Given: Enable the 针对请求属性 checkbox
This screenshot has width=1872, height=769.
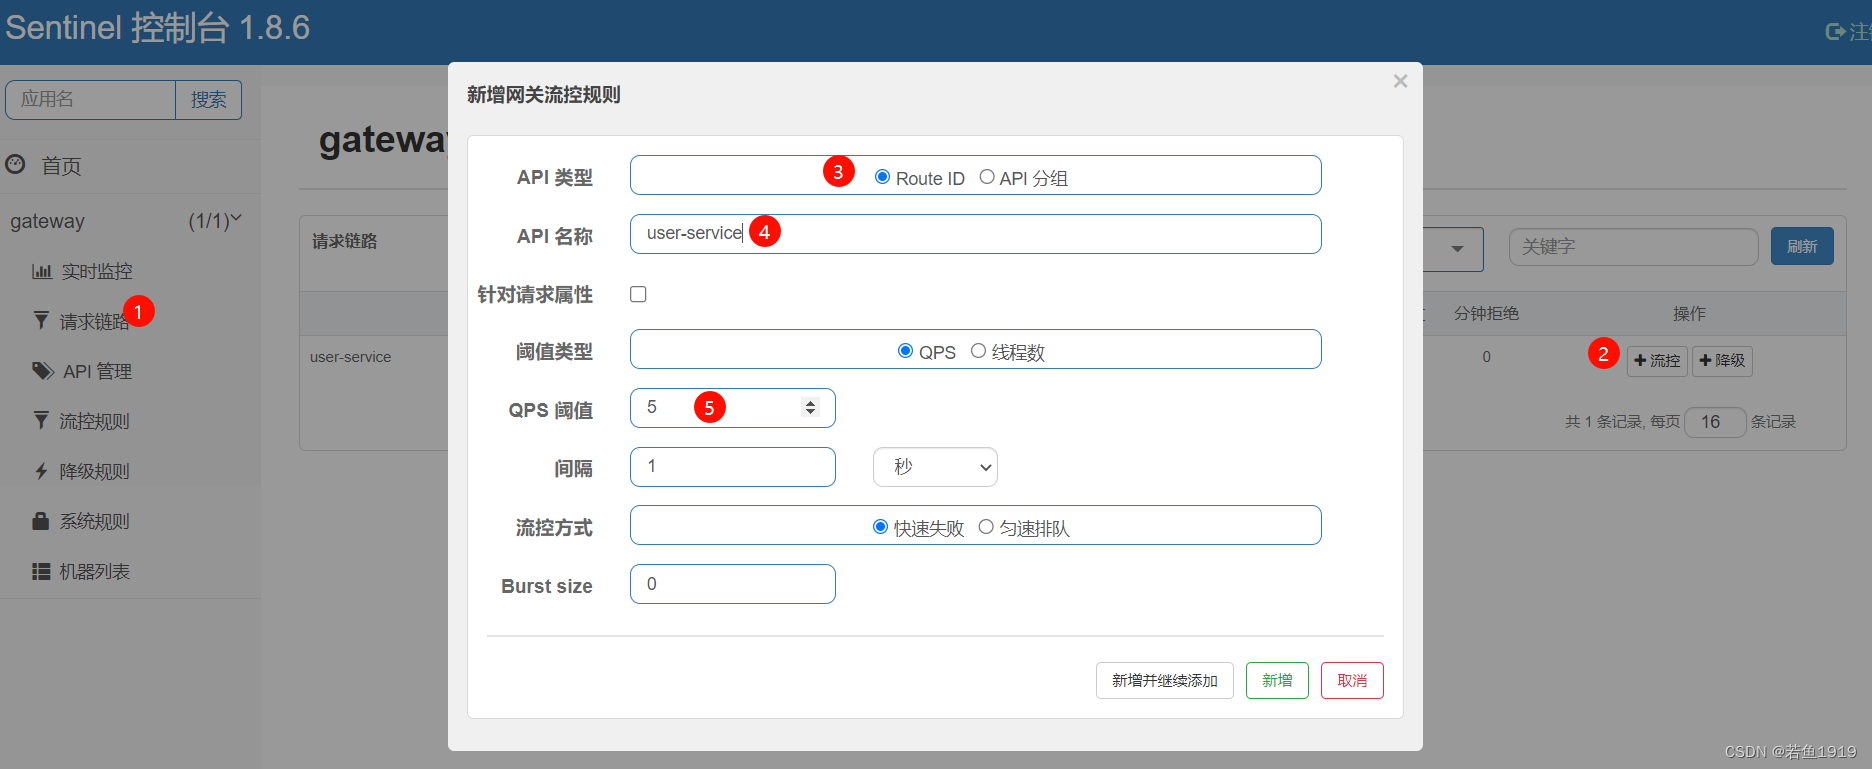Looking at the screenshot, I should tap(638, 294).
